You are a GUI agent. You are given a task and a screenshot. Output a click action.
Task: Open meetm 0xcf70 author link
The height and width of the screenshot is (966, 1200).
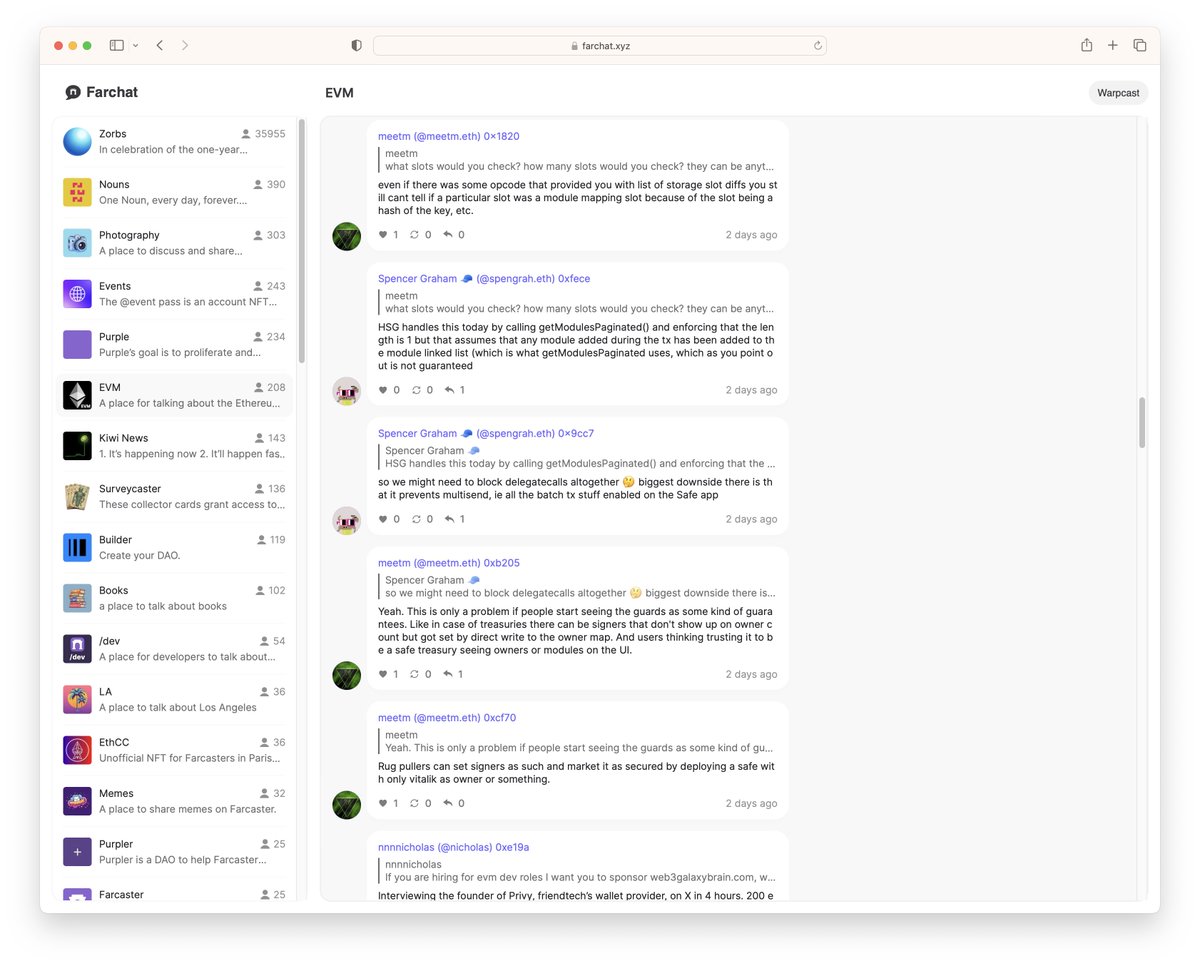click(447, 718)
